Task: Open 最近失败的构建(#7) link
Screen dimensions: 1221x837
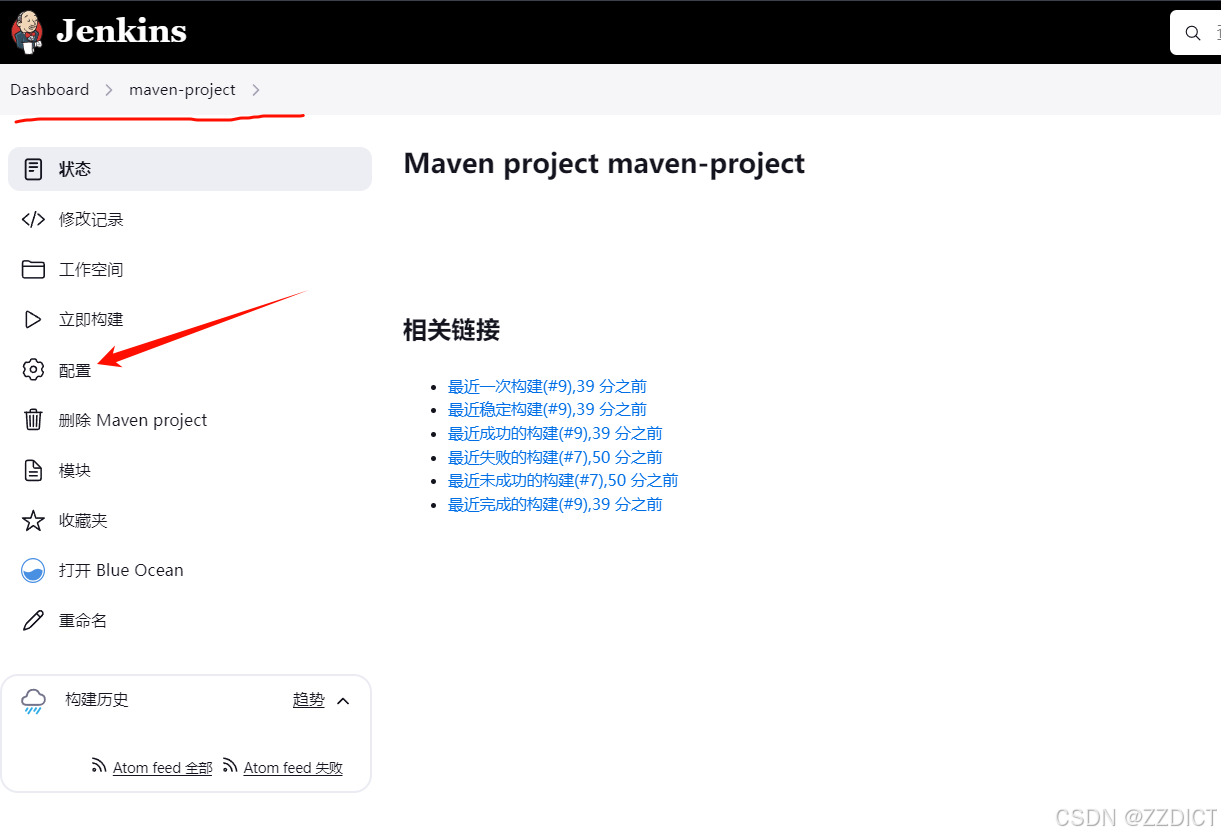Action: coord(555,457)
